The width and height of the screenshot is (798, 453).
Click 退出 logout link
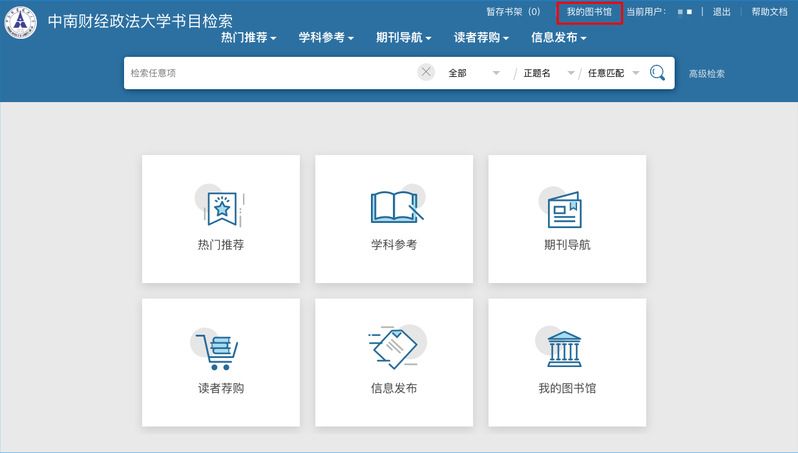tap(721, 12)
